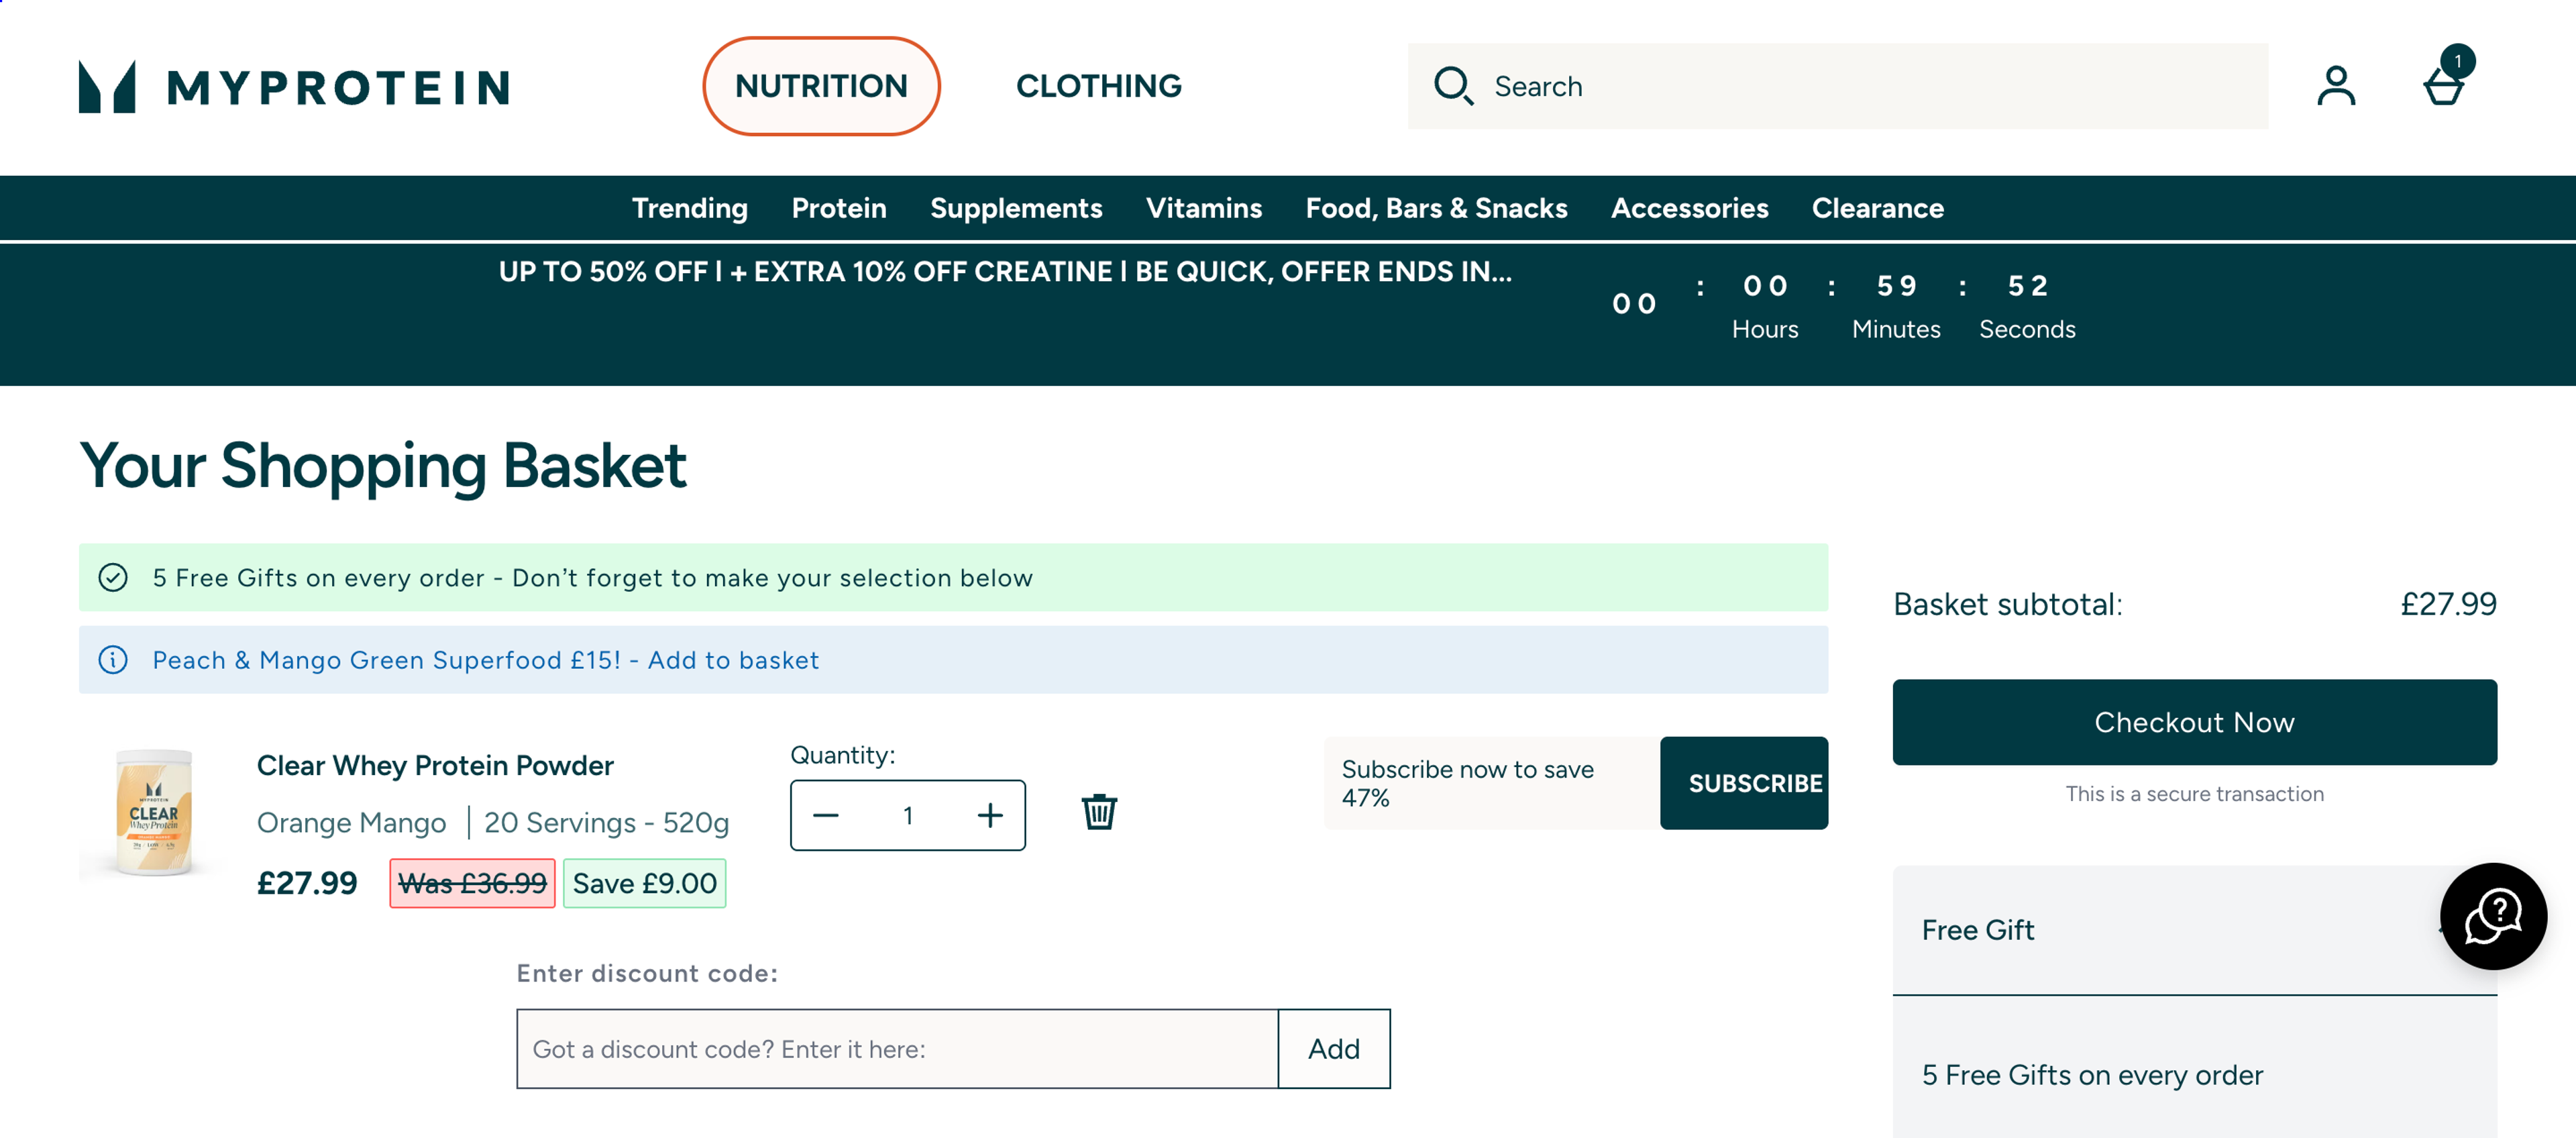This screenshot has width=2576, height=1138.
Task: Increase quantity with the plus button
Action: 989,815
